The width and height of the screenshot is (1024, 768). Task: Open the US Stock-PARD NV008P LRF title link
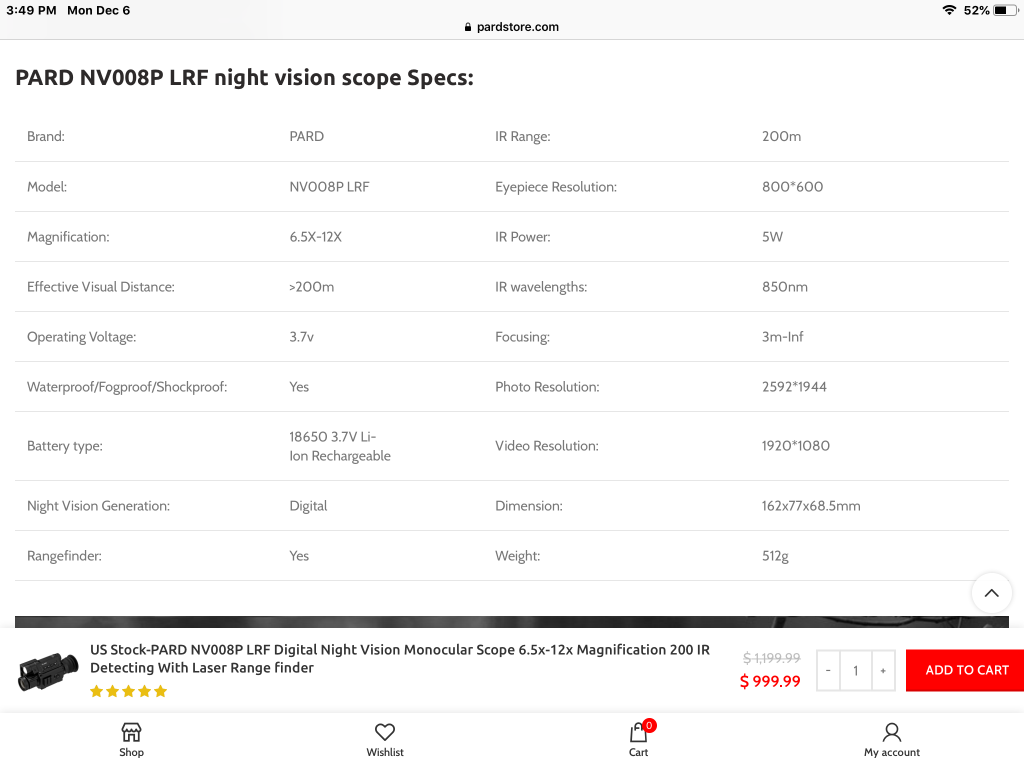[400, 658]
